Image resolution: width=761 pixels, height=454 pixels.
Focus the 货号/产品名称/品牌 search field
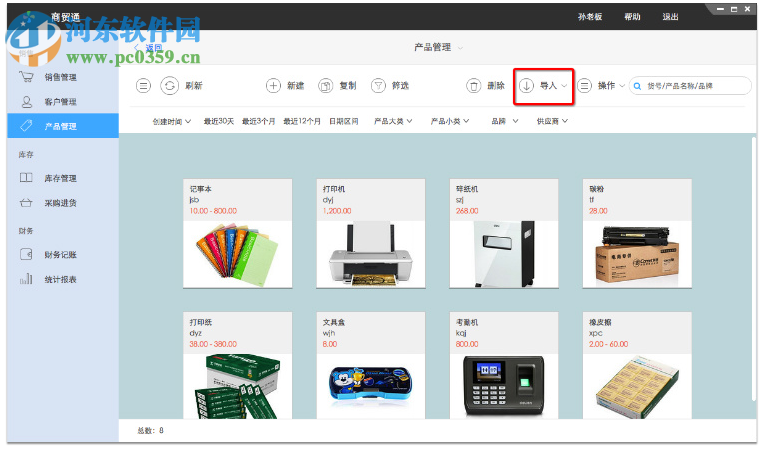[x=690, y=86]
